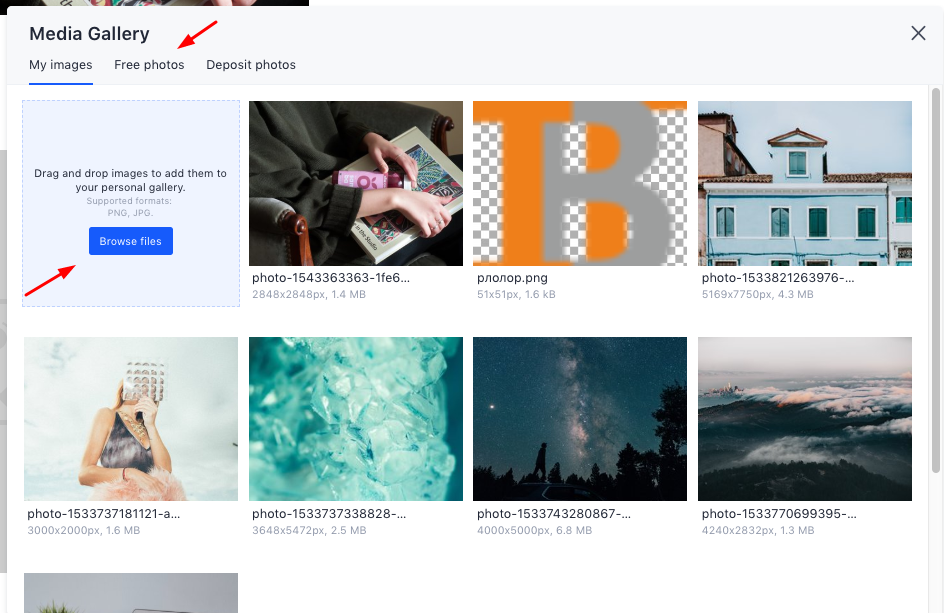Viewport: 944px width, 613px height.
Task: Select the photo-1533770699395 cloudy mountains thumbnail
Action: point(805,419)
